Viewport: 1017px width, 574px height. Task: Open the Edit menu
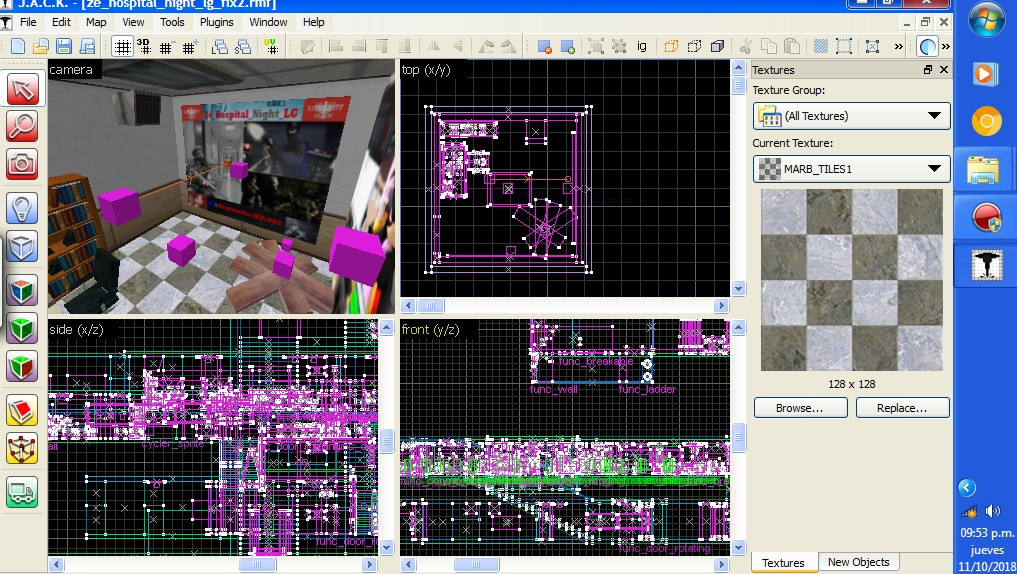pos(61,22)
